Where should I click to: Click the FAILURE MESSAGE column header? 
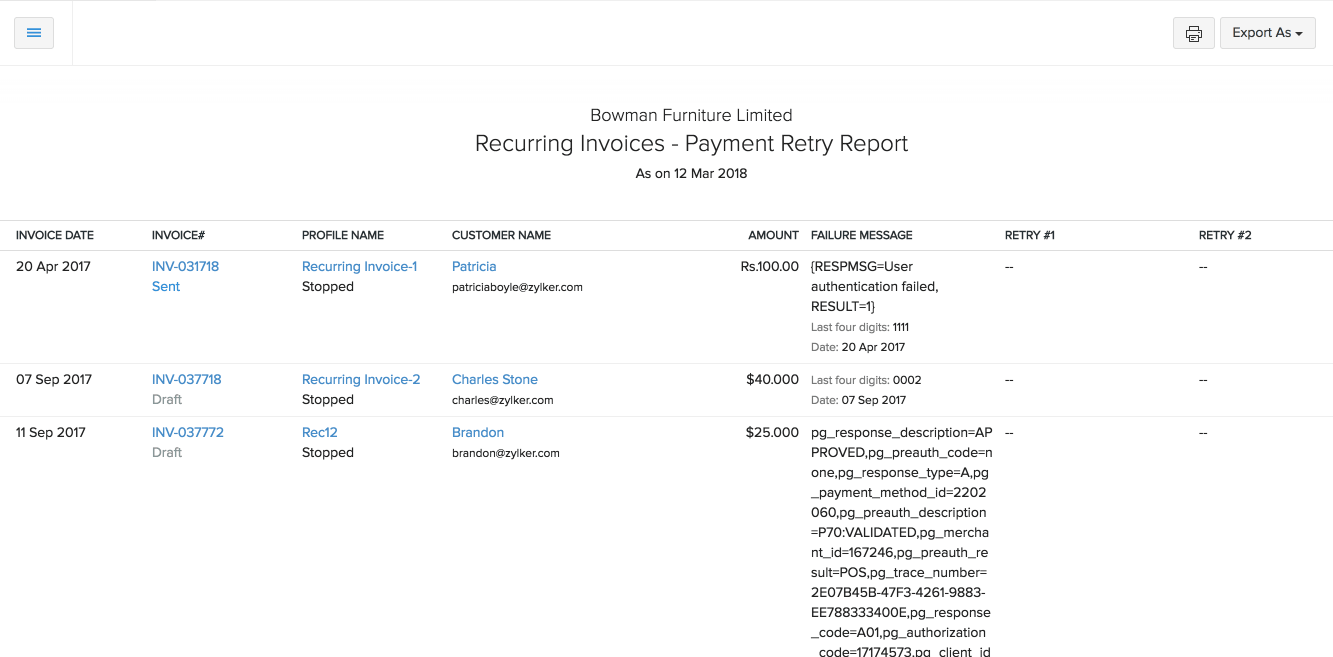pos(861,235)
